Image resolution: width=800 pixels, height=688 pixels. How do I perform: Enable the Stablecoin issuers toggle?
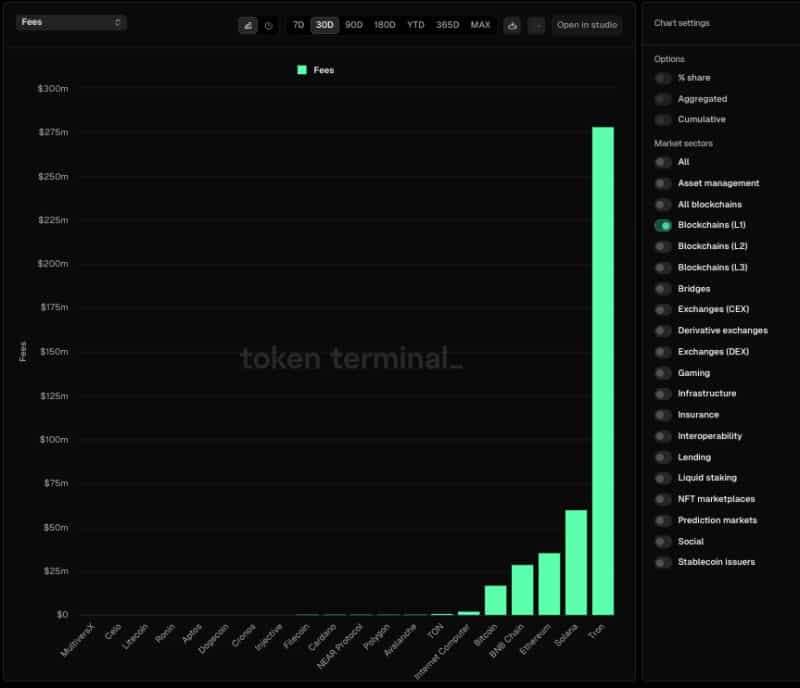point(663,562)
